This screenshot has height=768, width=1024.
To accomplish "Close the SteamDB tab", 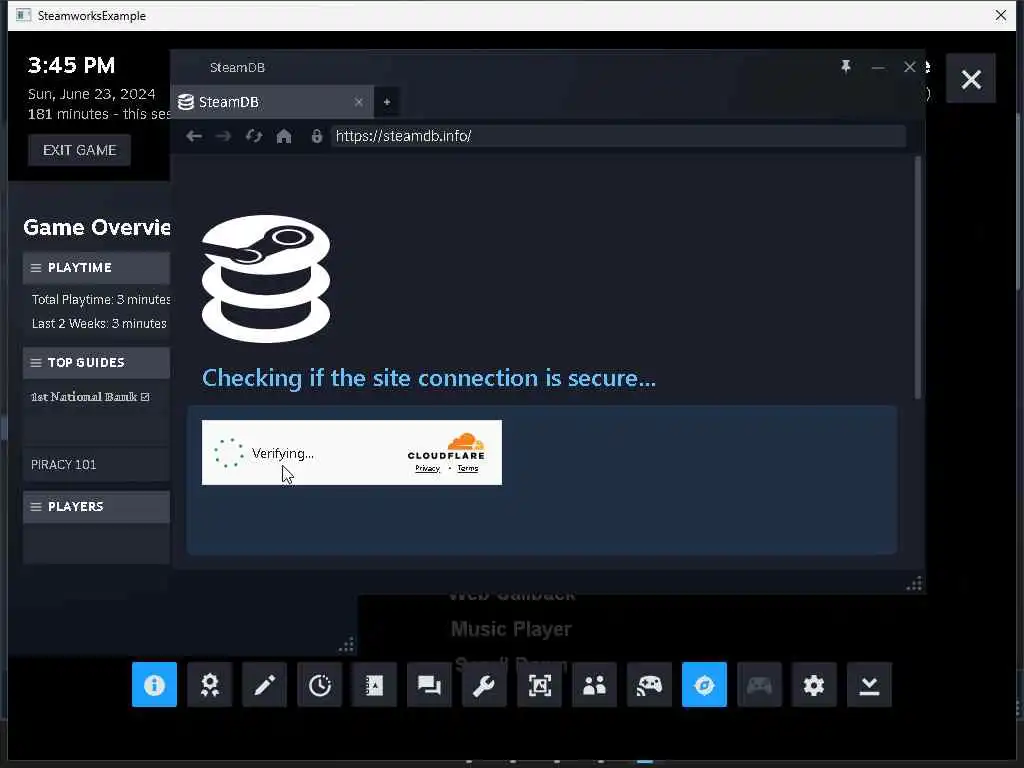I will click(359, 102).
